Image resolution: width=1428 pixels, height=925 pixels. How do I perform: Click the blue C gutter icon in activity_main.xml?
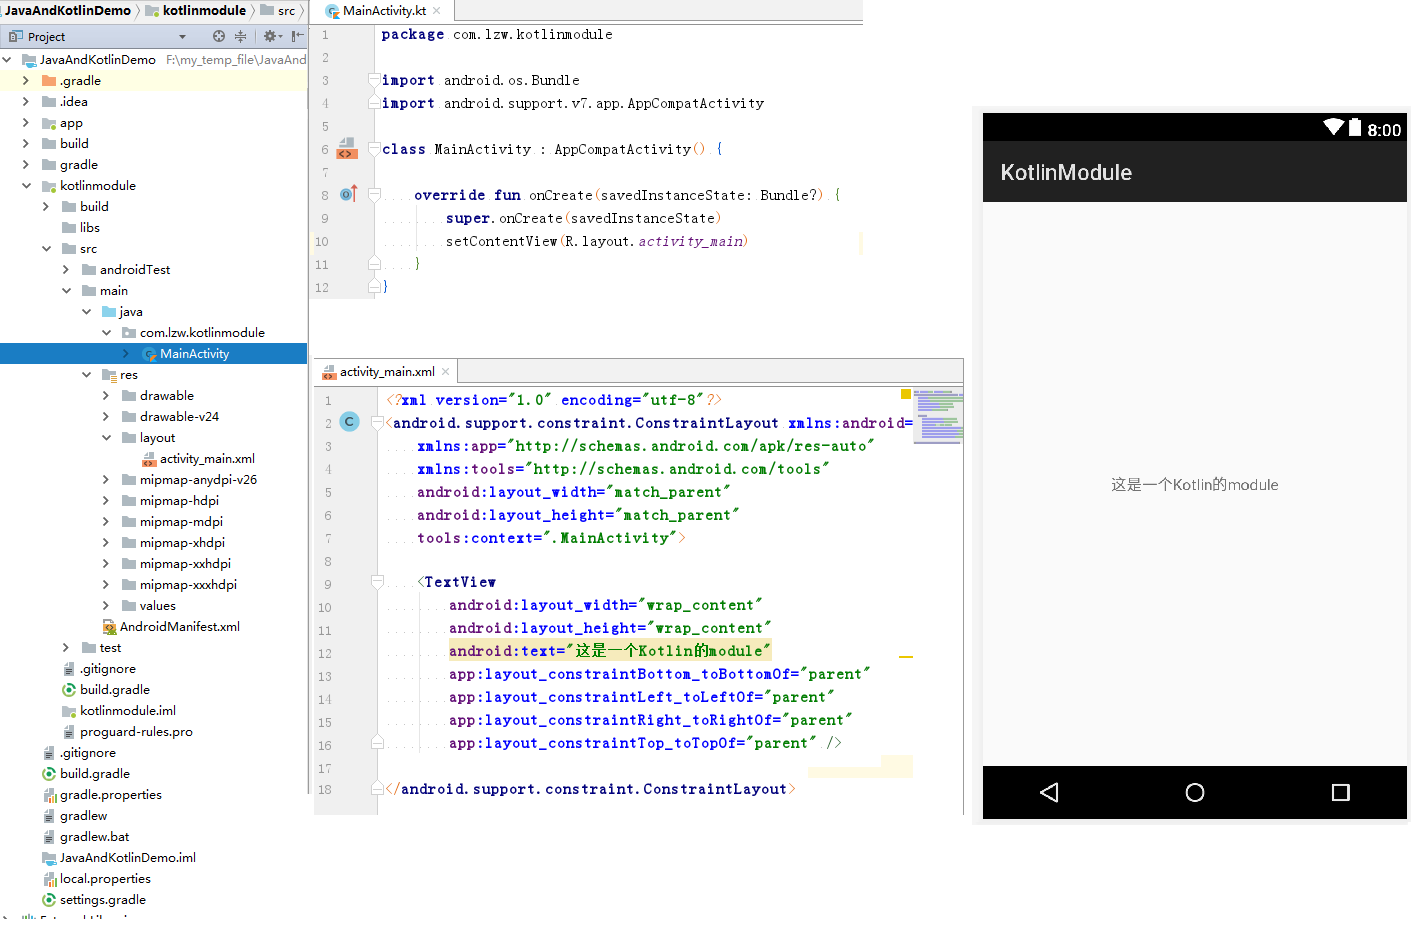[349, 422]
